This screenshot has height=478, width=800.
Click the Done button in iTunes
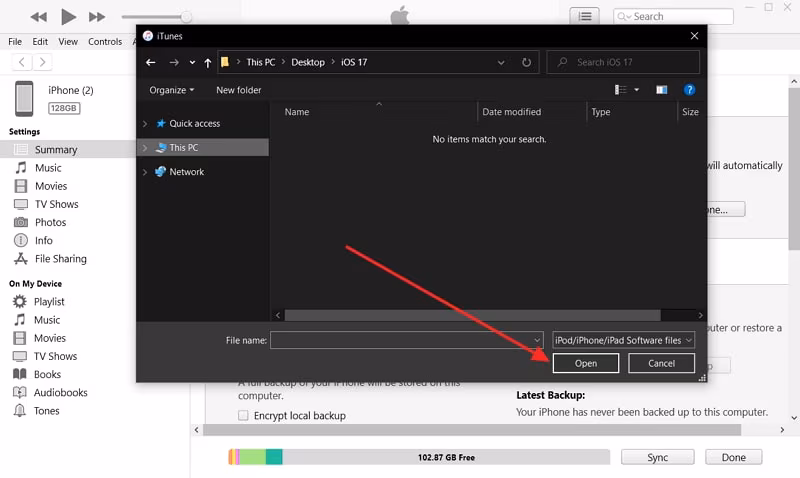[734, 457]
